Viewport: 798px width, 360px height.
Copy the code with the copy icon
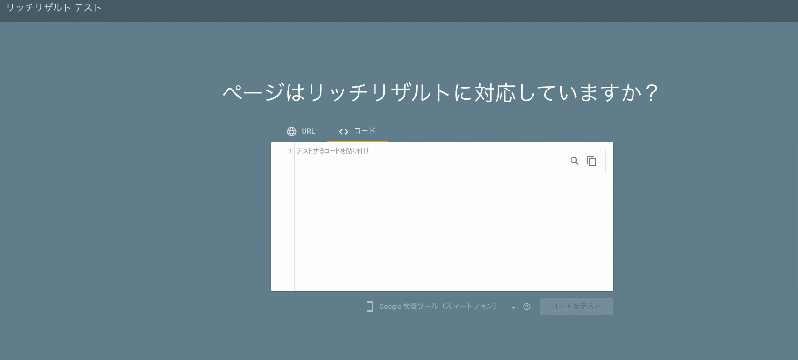(x=591, y=161)
